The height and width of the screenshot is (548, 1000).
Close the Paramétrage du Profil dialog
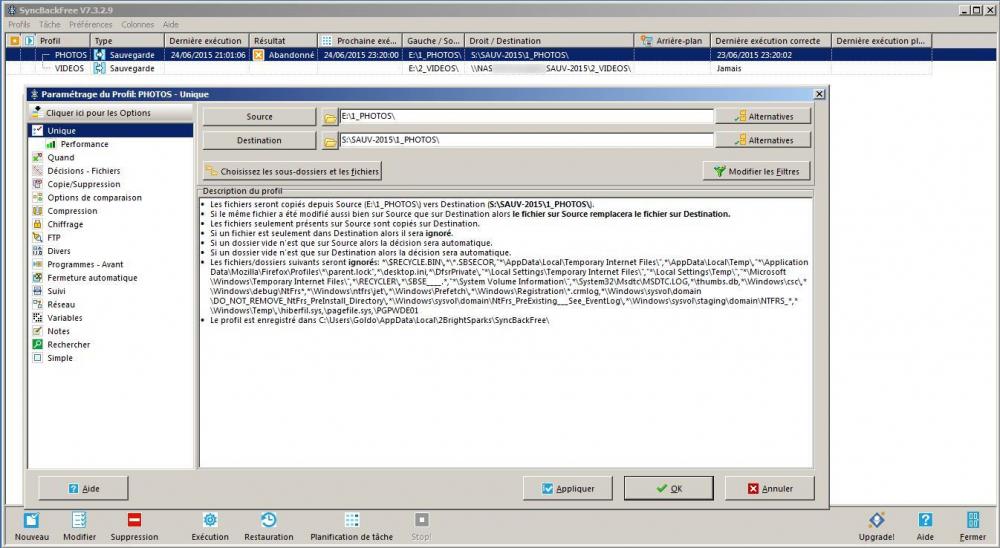(x=820, y=94)
